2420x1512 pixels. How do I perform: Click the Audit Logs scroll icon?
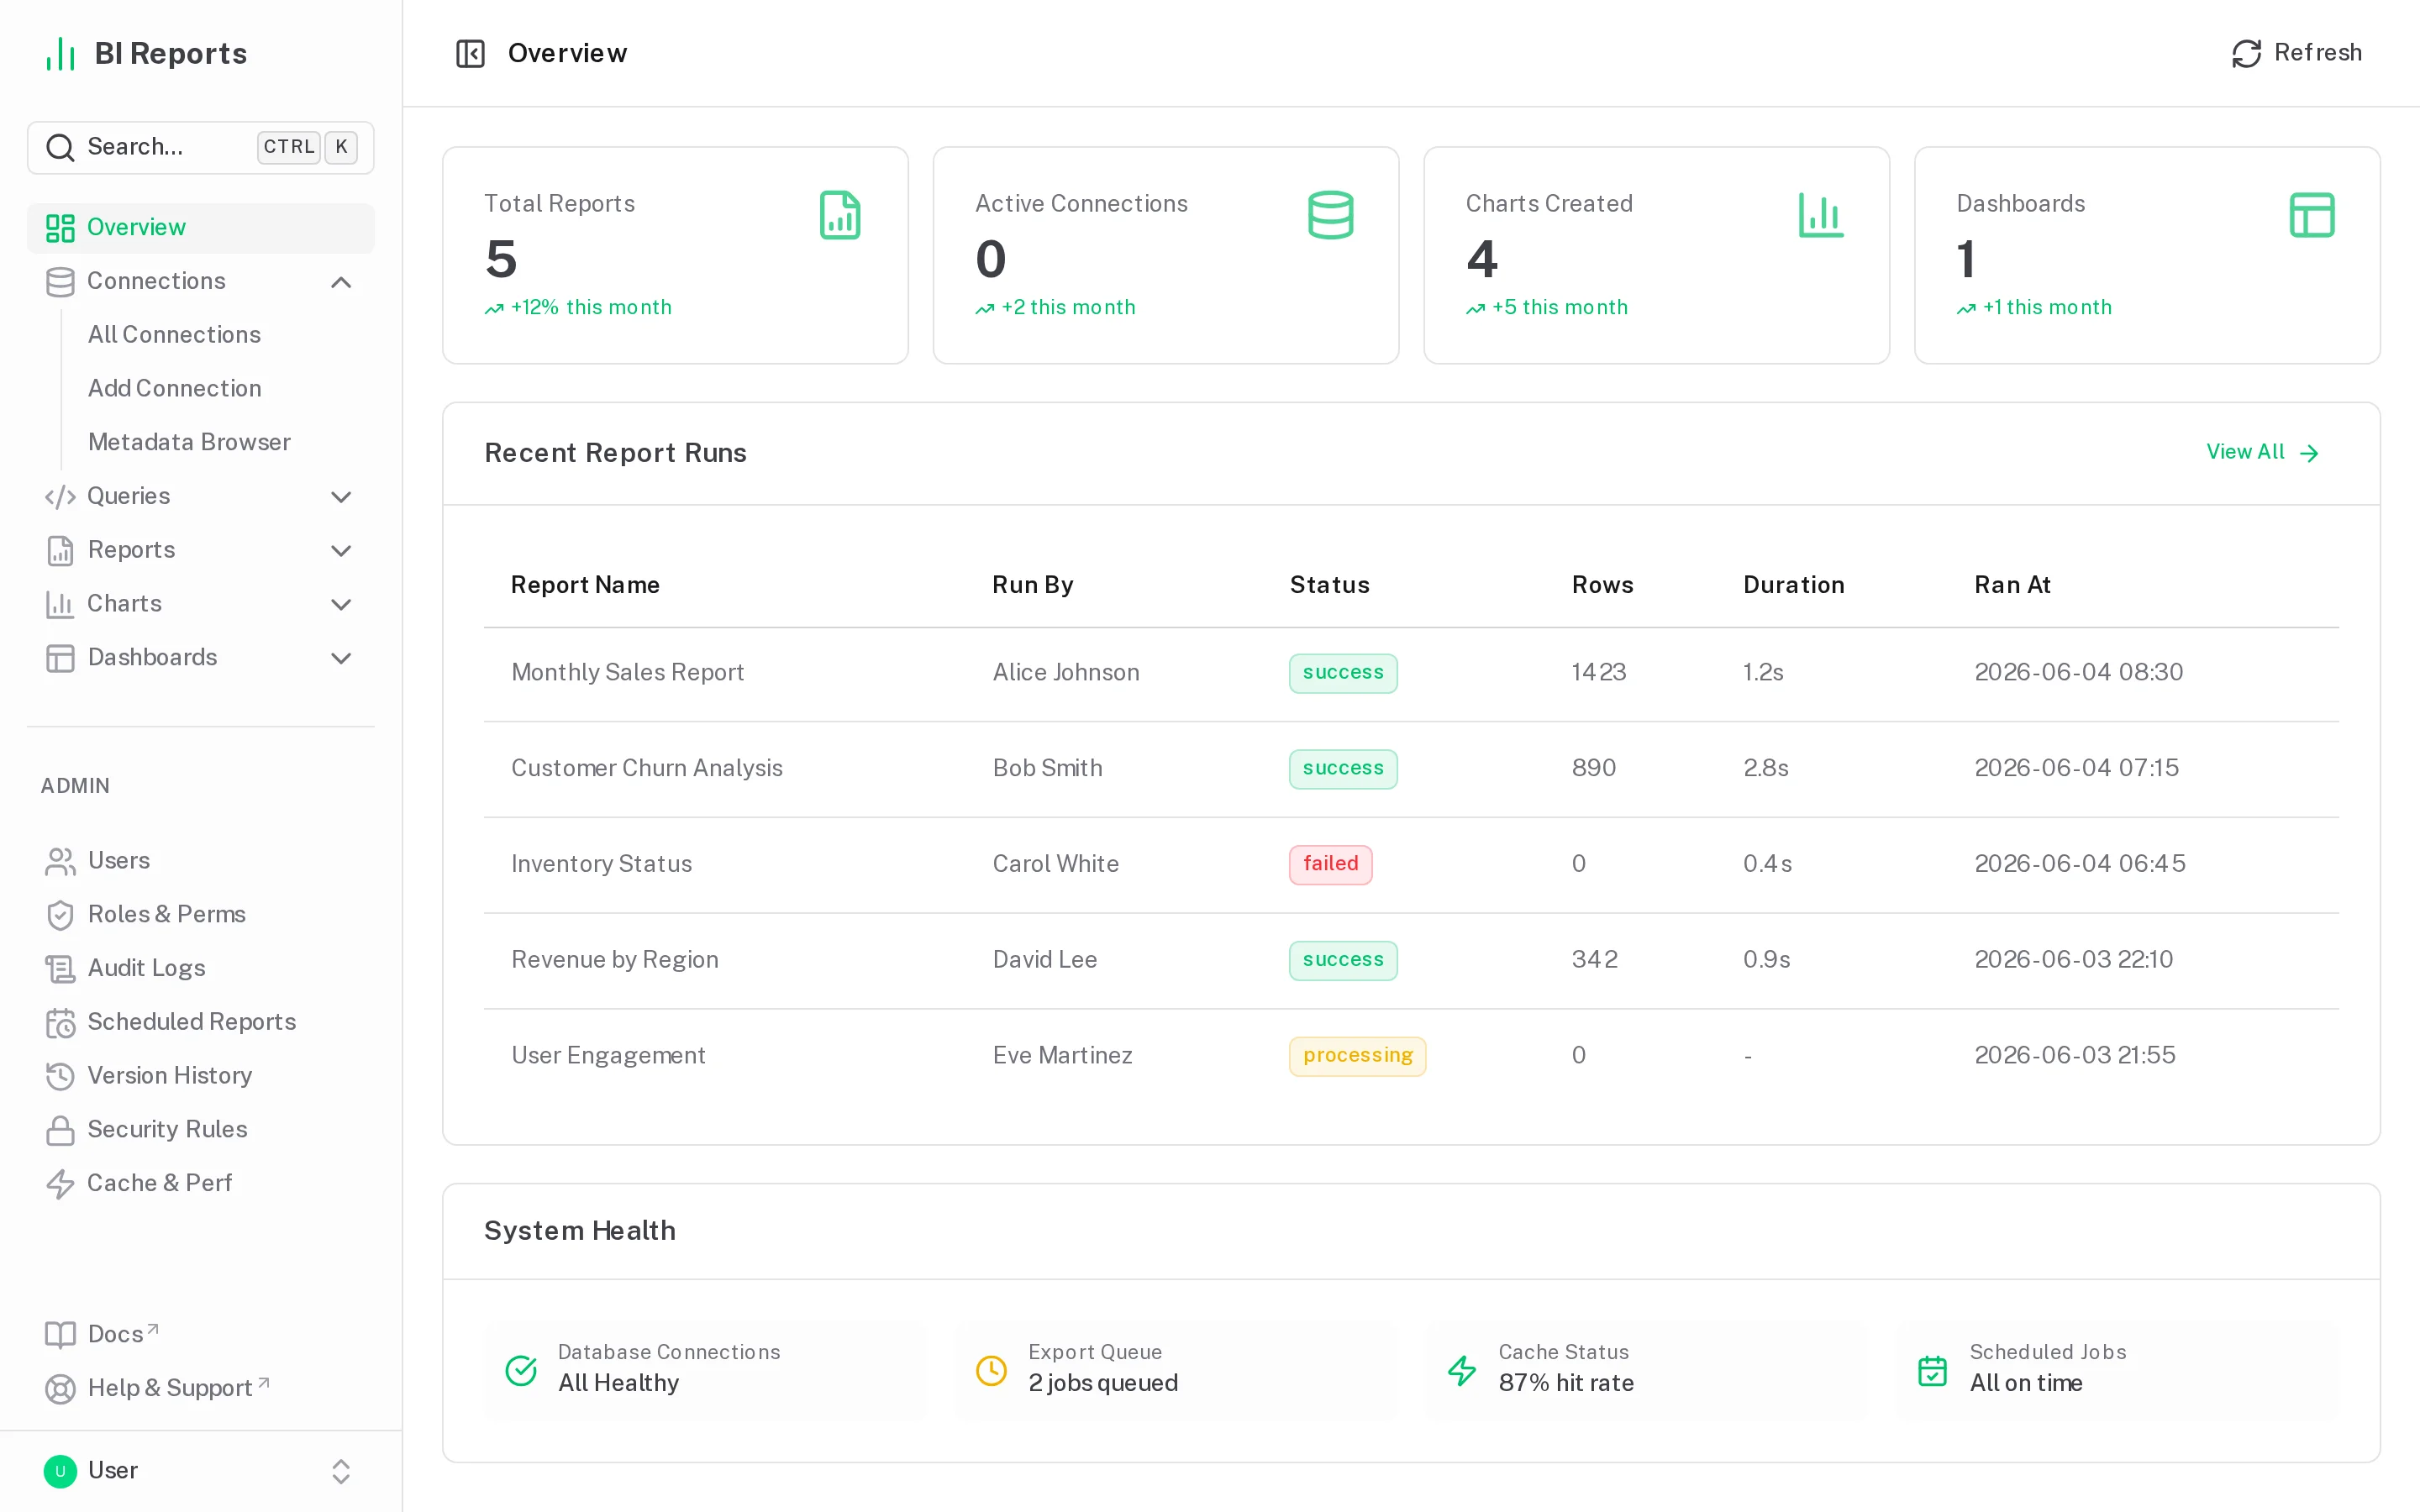(x=60, y=969)
